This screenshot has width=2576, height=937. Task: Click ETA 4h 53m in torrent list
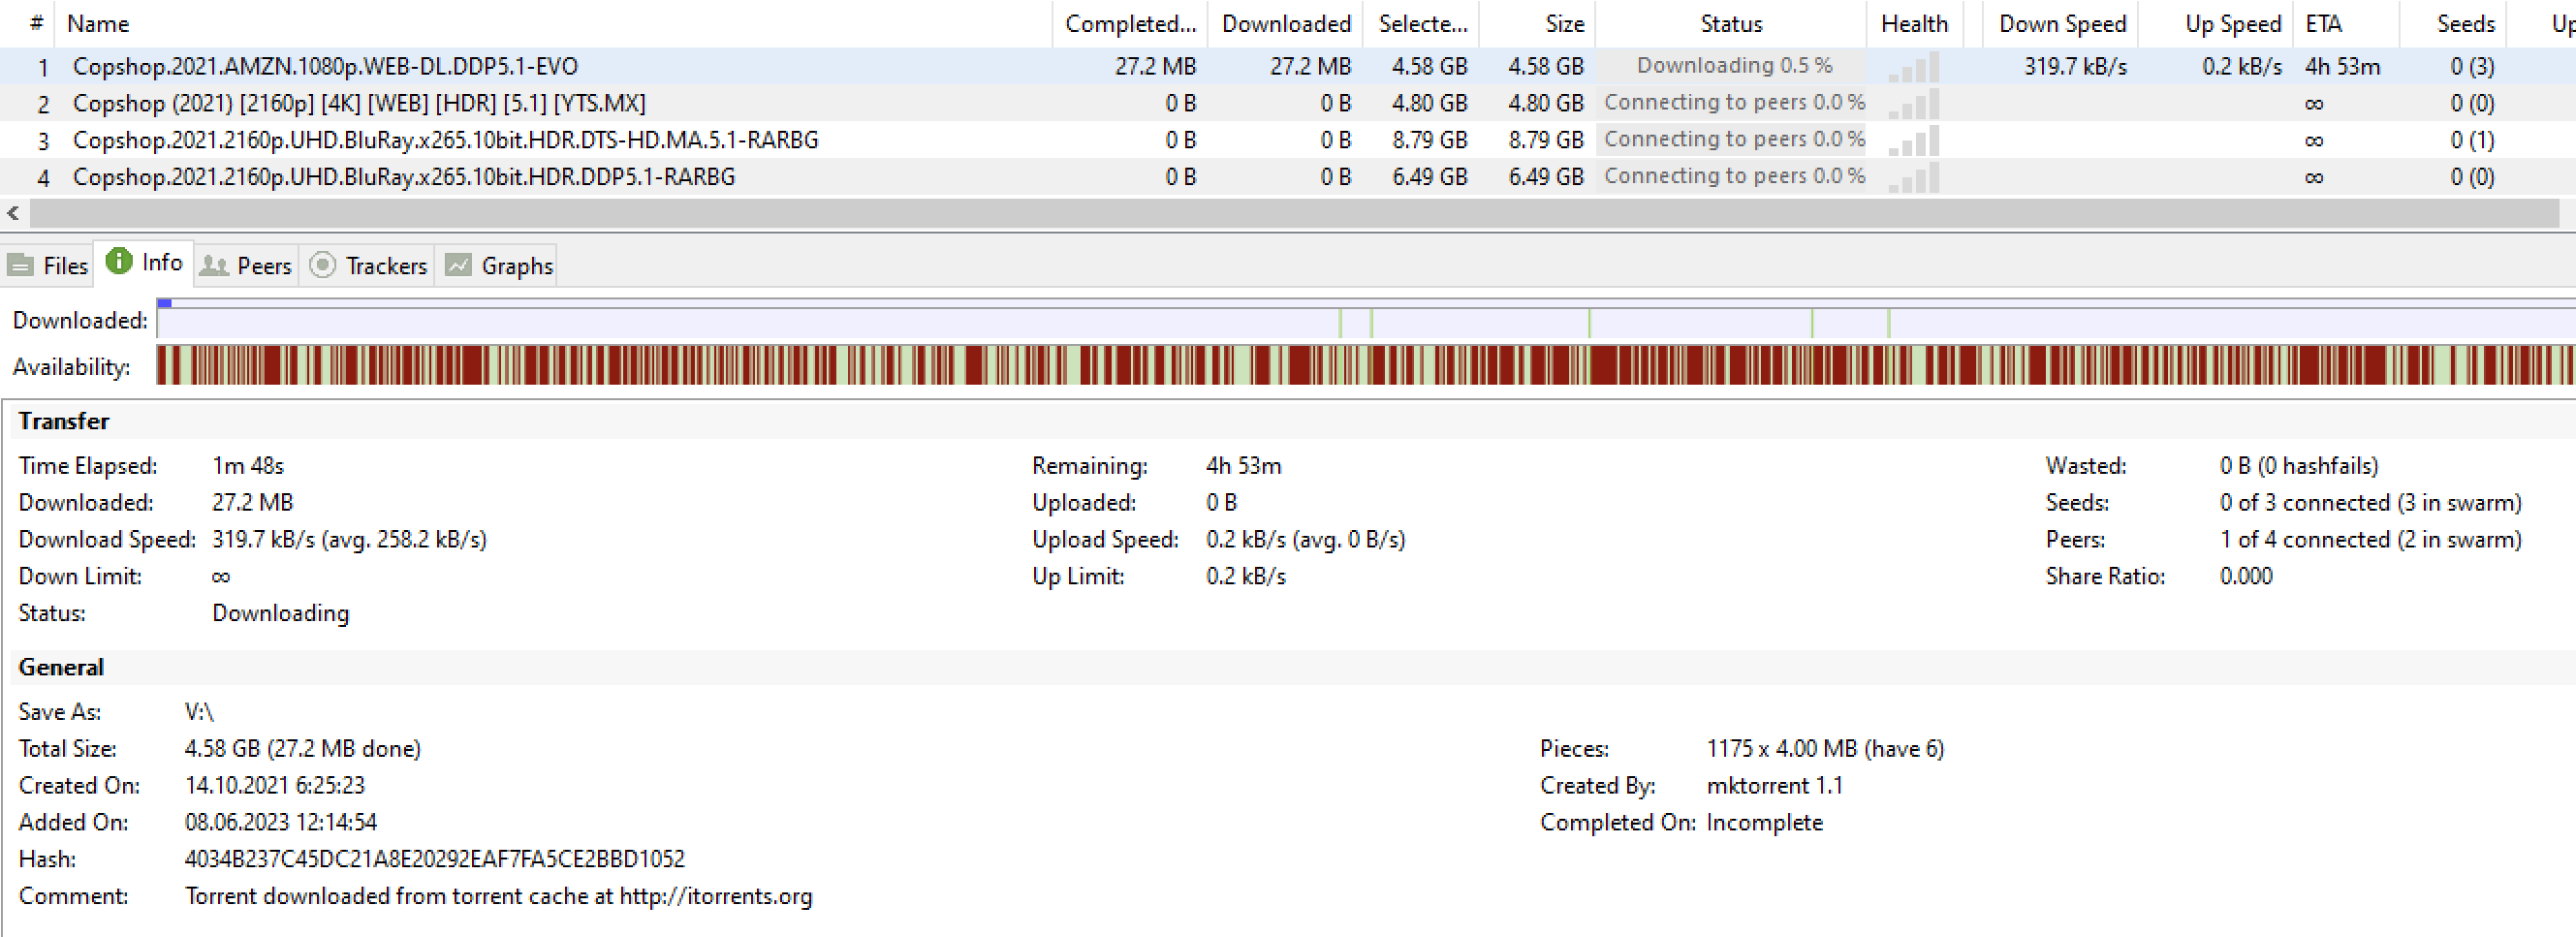coord(2342,67)
